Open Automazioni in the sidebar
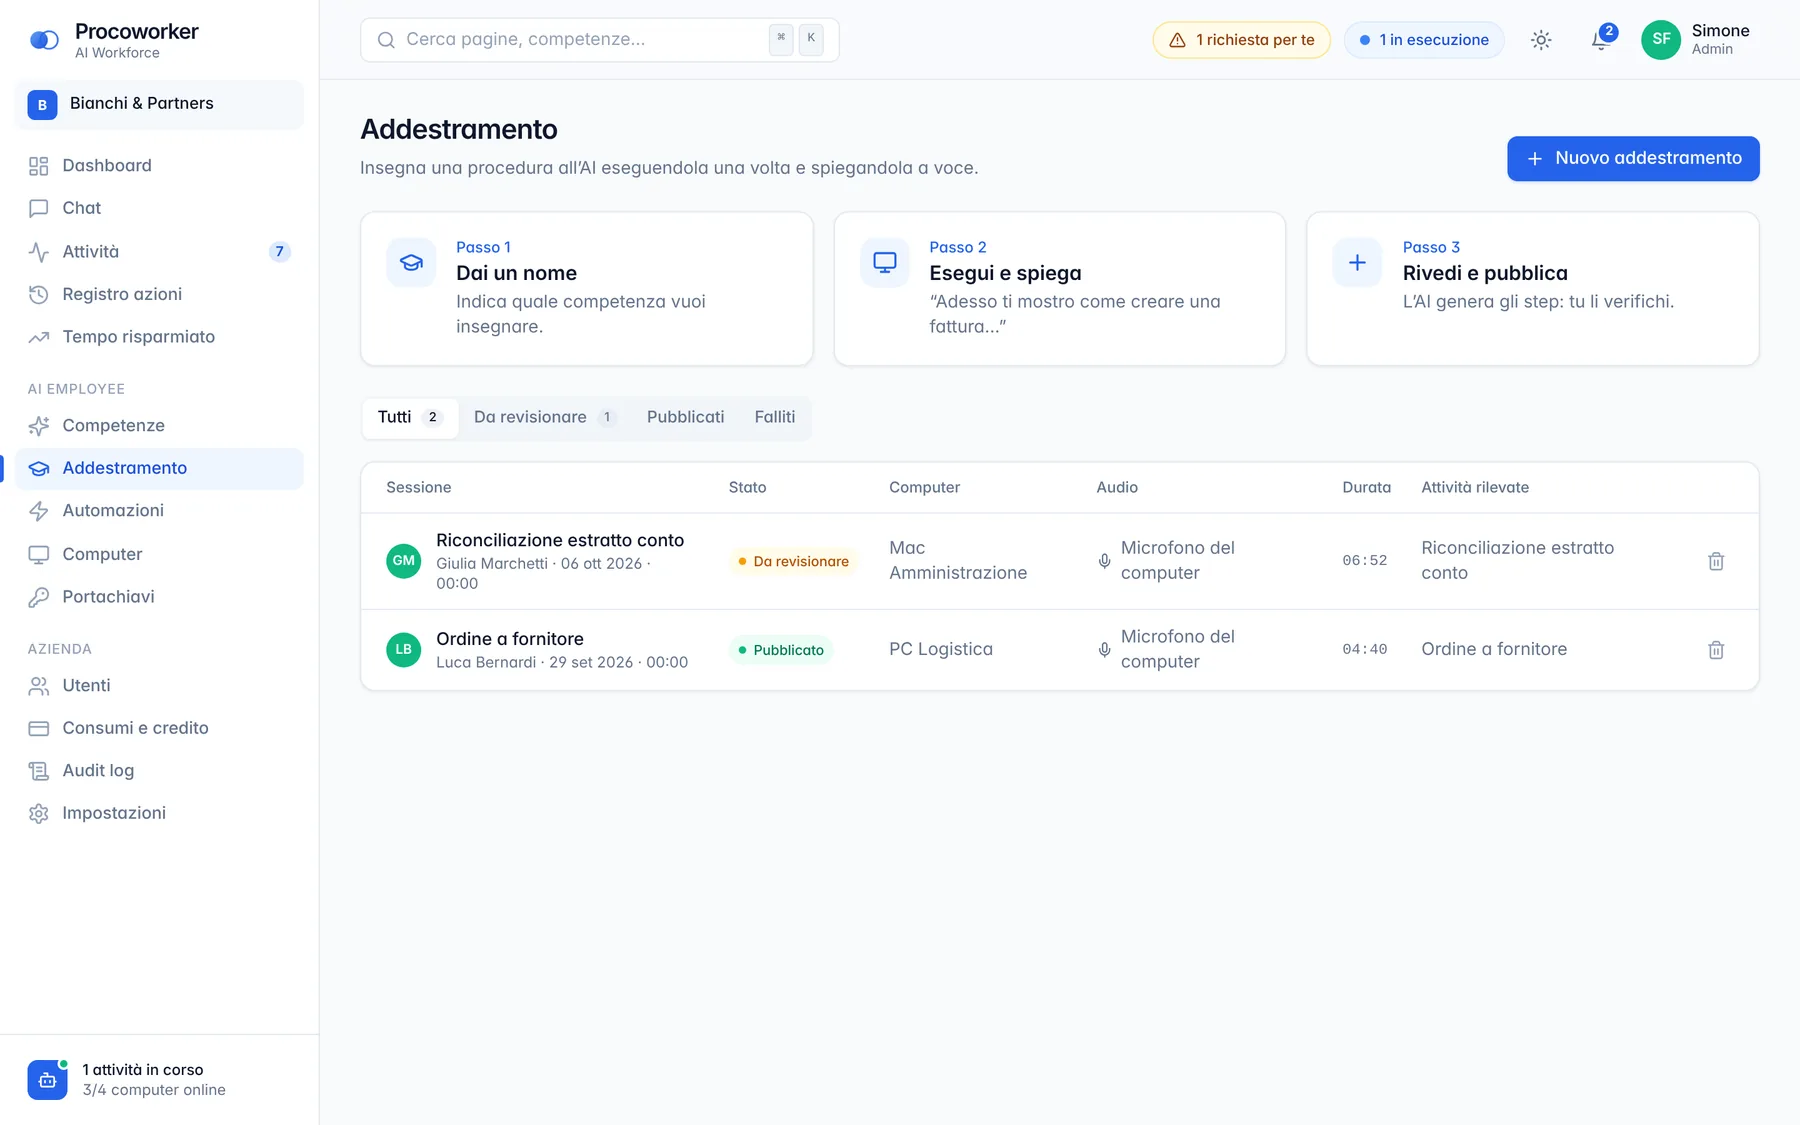Viewport: 1800px width, 1125px height. coord(159,511)
